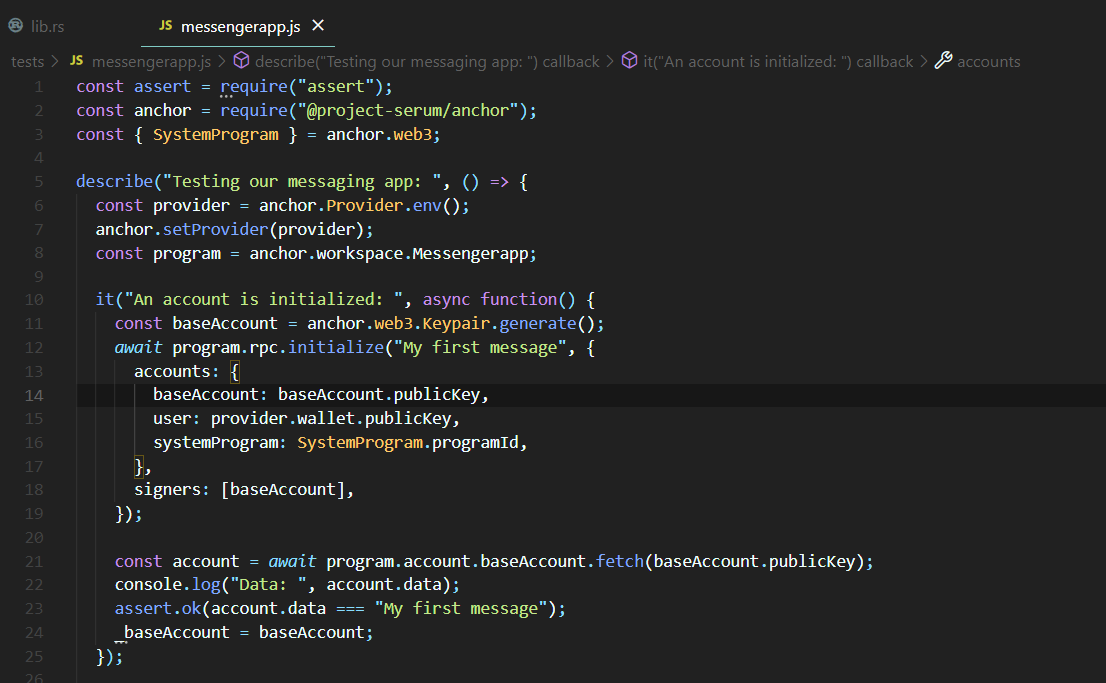The width and height of the screenshot is (1106, 683).
Task: Close the messengerapp.js tab
Action: [x=318, y=25]
